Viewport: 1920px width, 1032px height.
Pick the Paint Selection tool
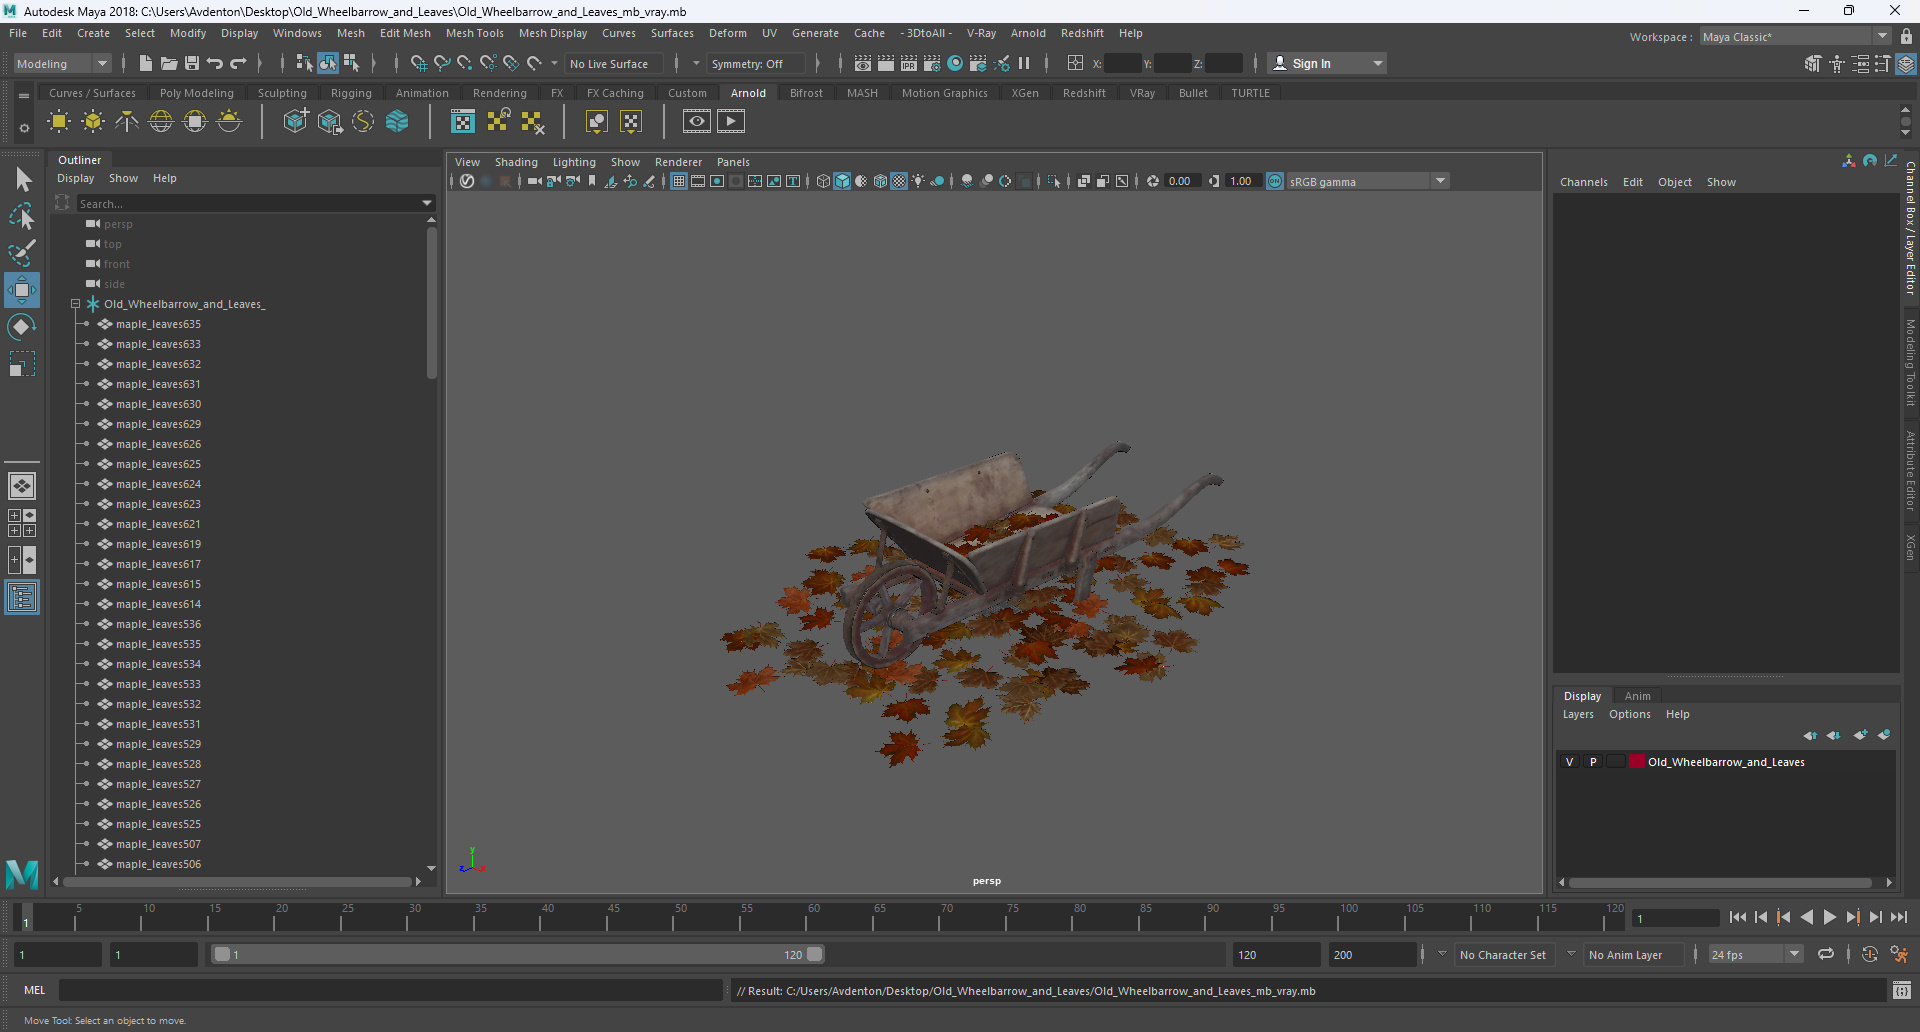pyautogui.click(x=22, y=253)
